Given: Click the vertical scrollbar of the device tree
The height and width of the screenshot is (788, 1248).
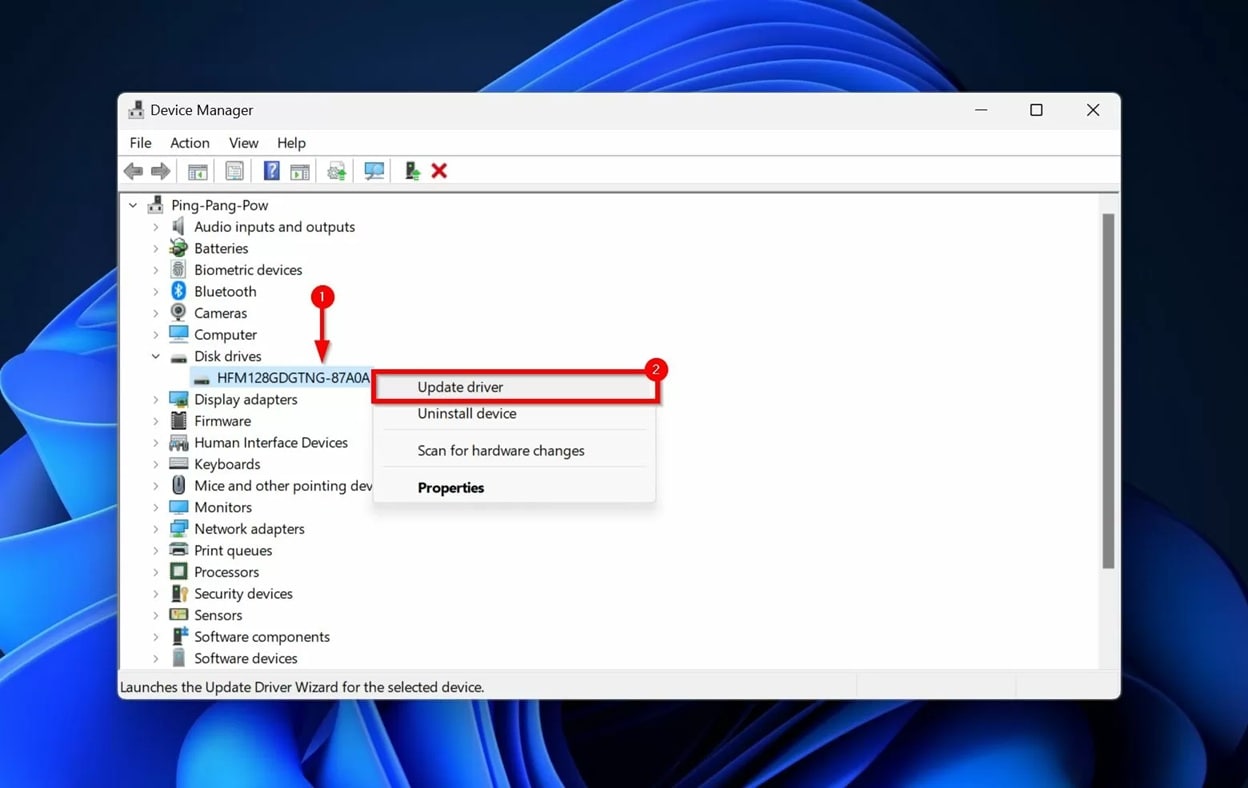Looking at the screenshot, I should pos(1107,391).
